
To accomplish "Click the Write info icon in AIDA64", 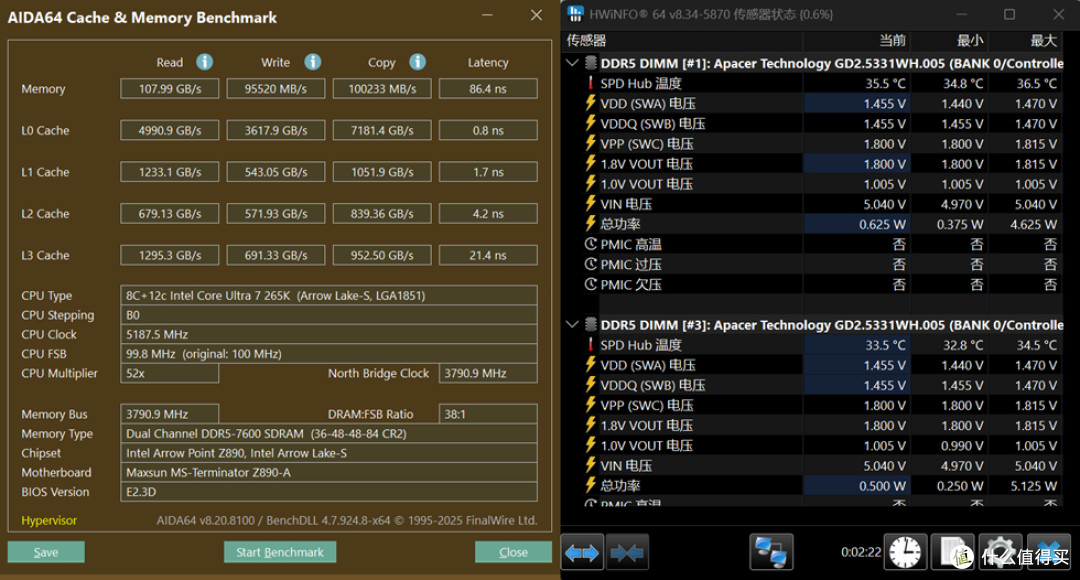I will (313, 62).
